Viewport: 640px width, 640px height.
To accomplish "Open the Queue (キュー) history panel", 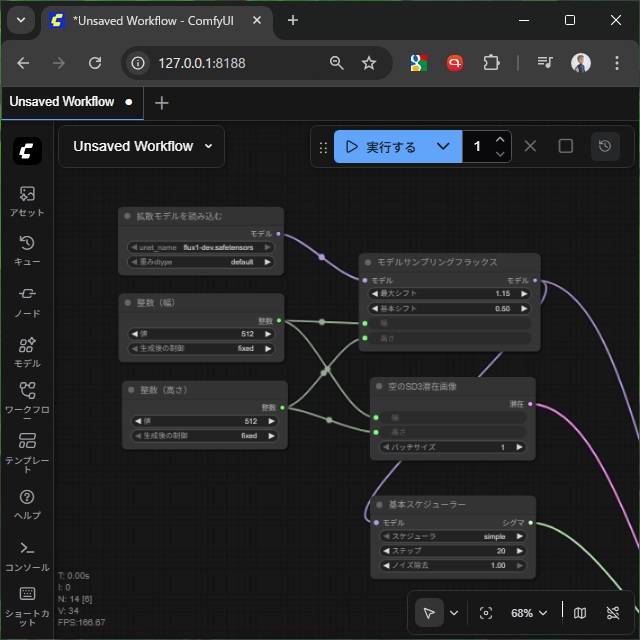I will click(27, 250).
